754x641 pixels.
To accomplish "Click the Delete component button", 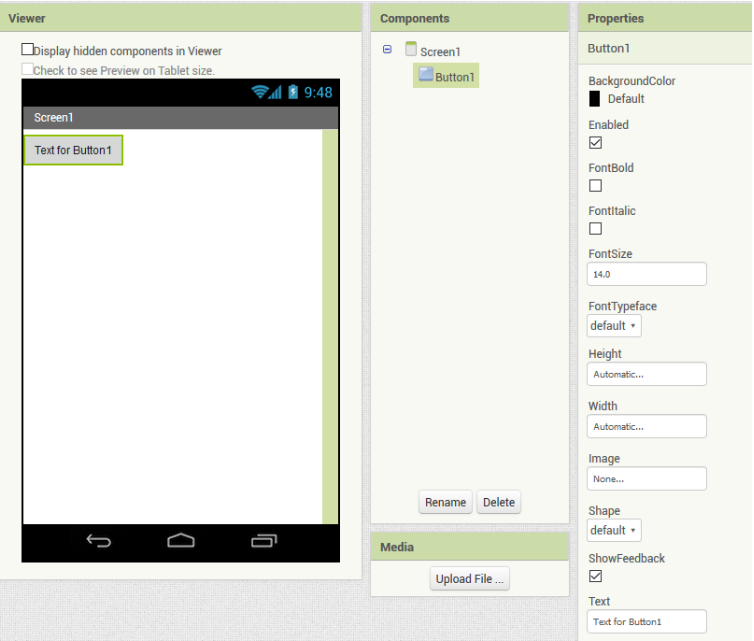I will [498, 502].
